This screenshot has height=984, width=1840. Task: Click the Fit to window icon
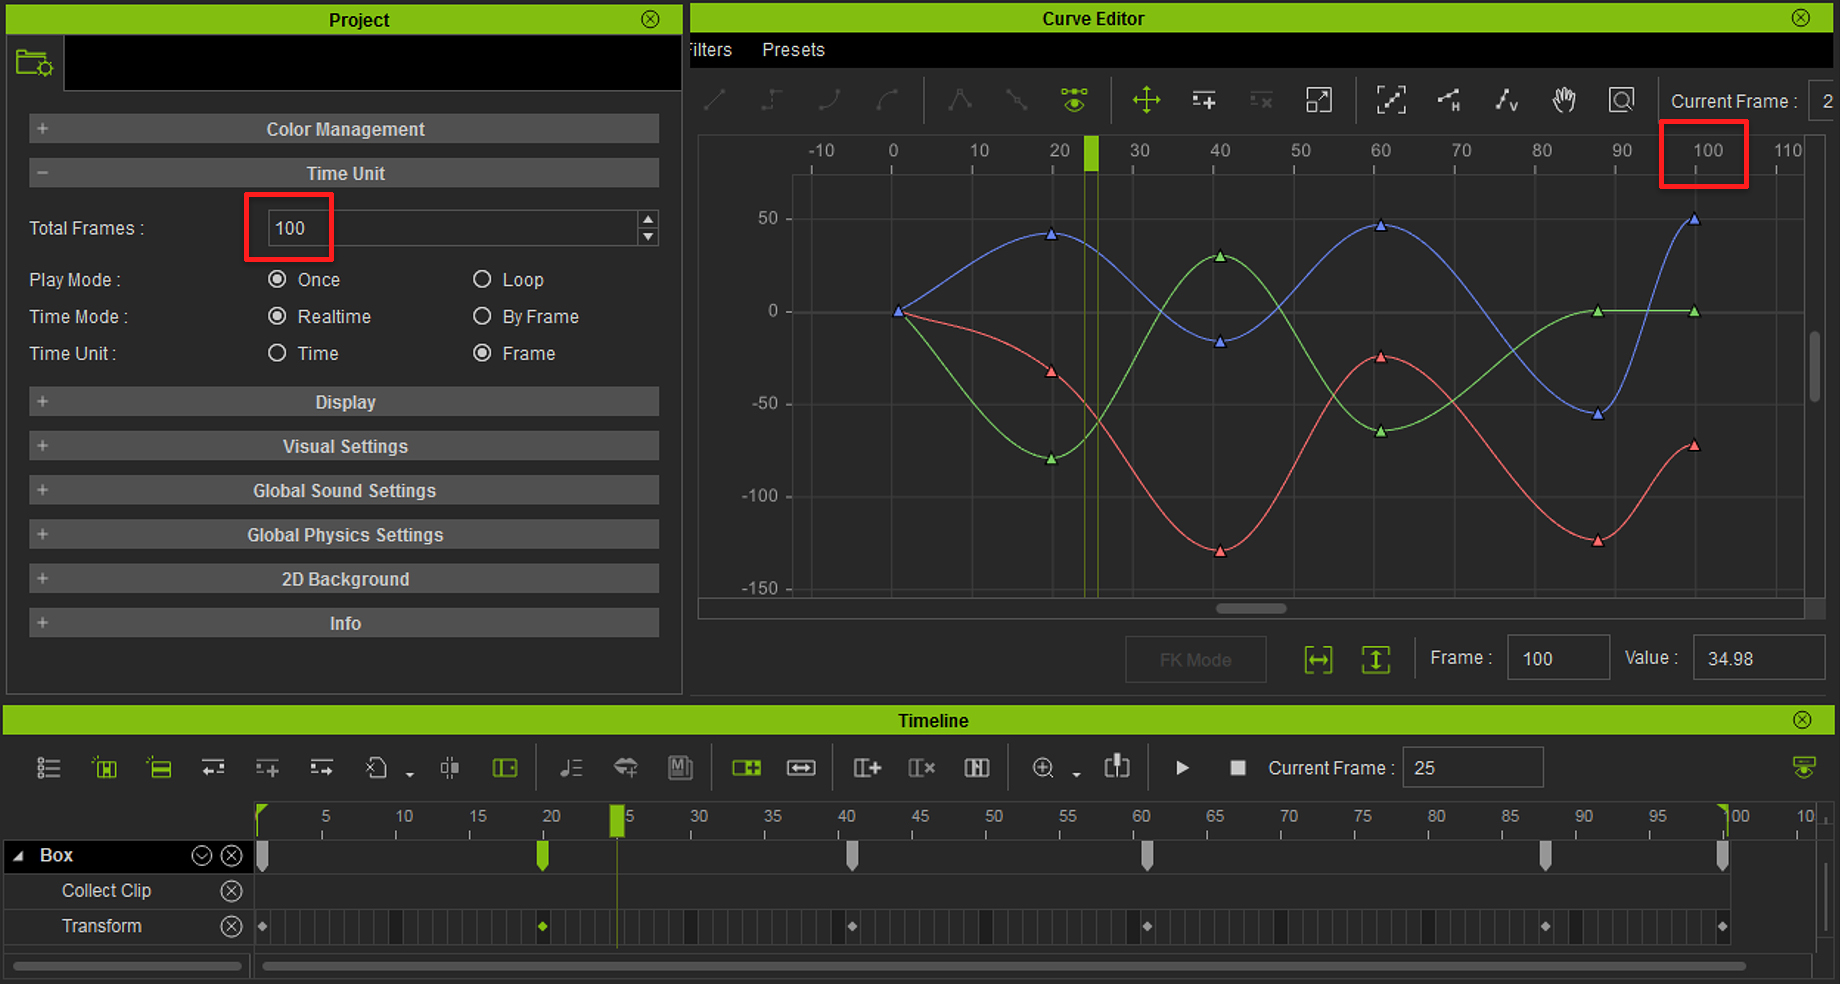point(1391,99)
